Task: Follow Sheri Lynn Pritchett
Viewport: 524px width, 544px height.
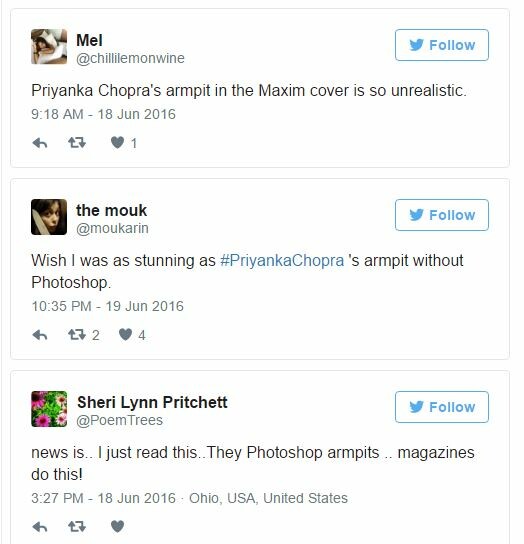Action: (x=442, y=407)
